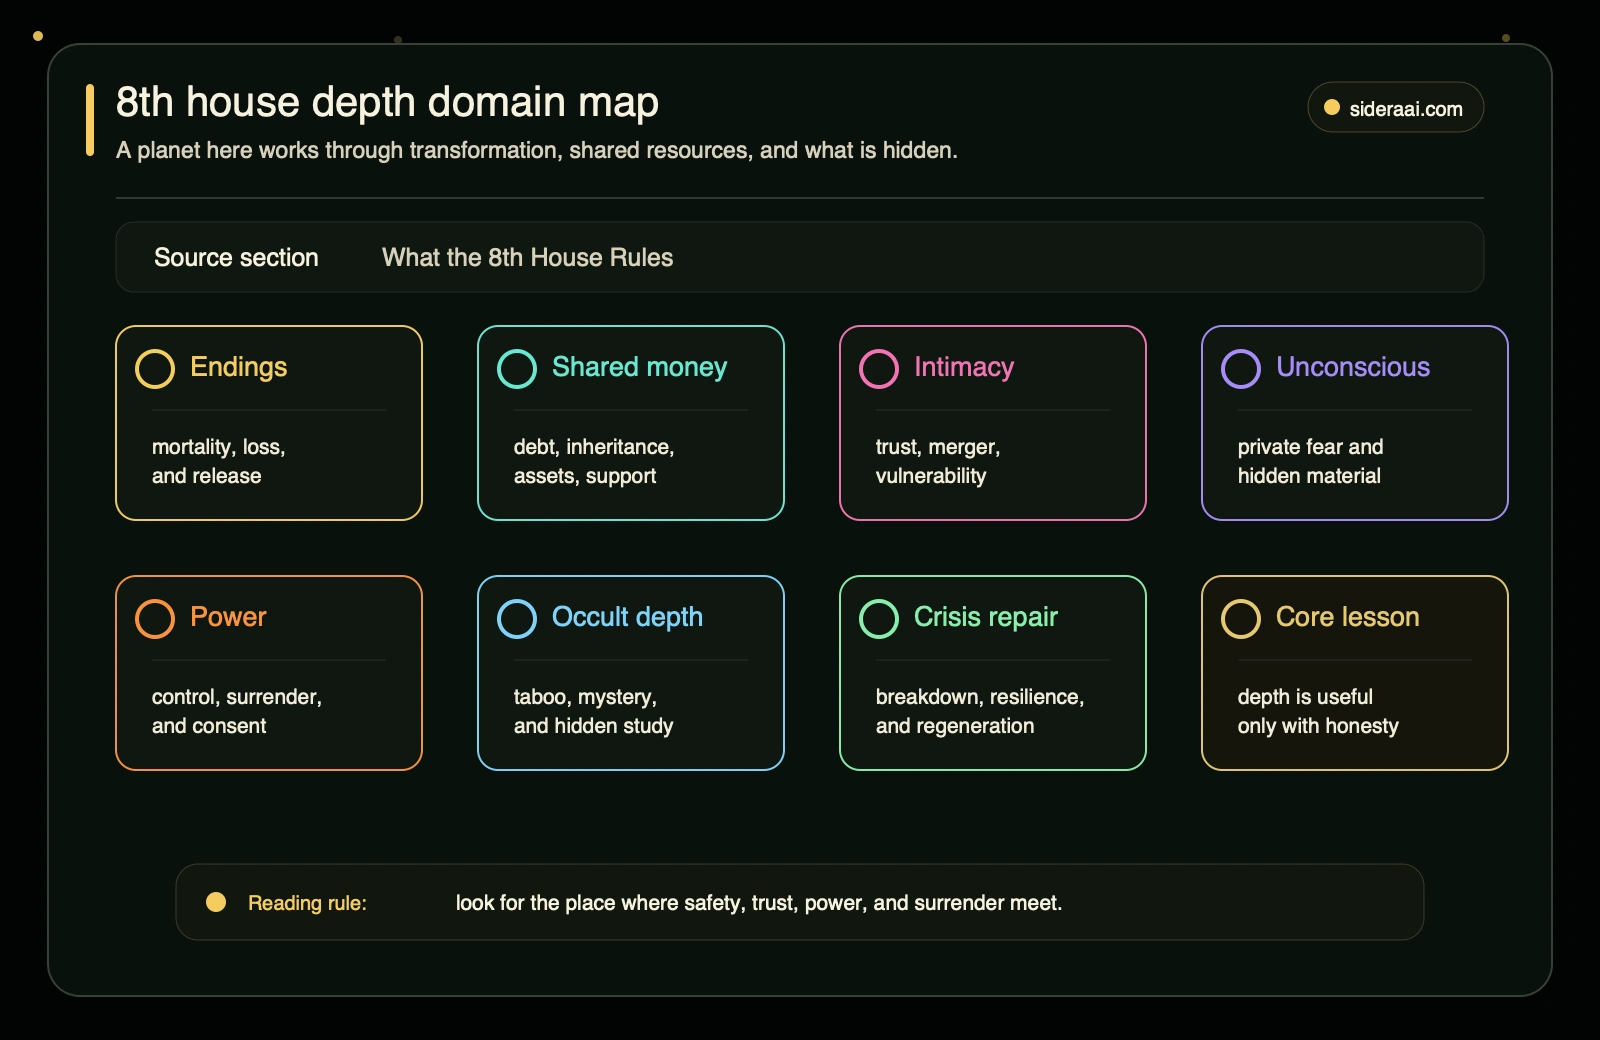Open the sideraai.com link
Viewport: 1600px width, 1040px height.
click(x=1396, y=107)
